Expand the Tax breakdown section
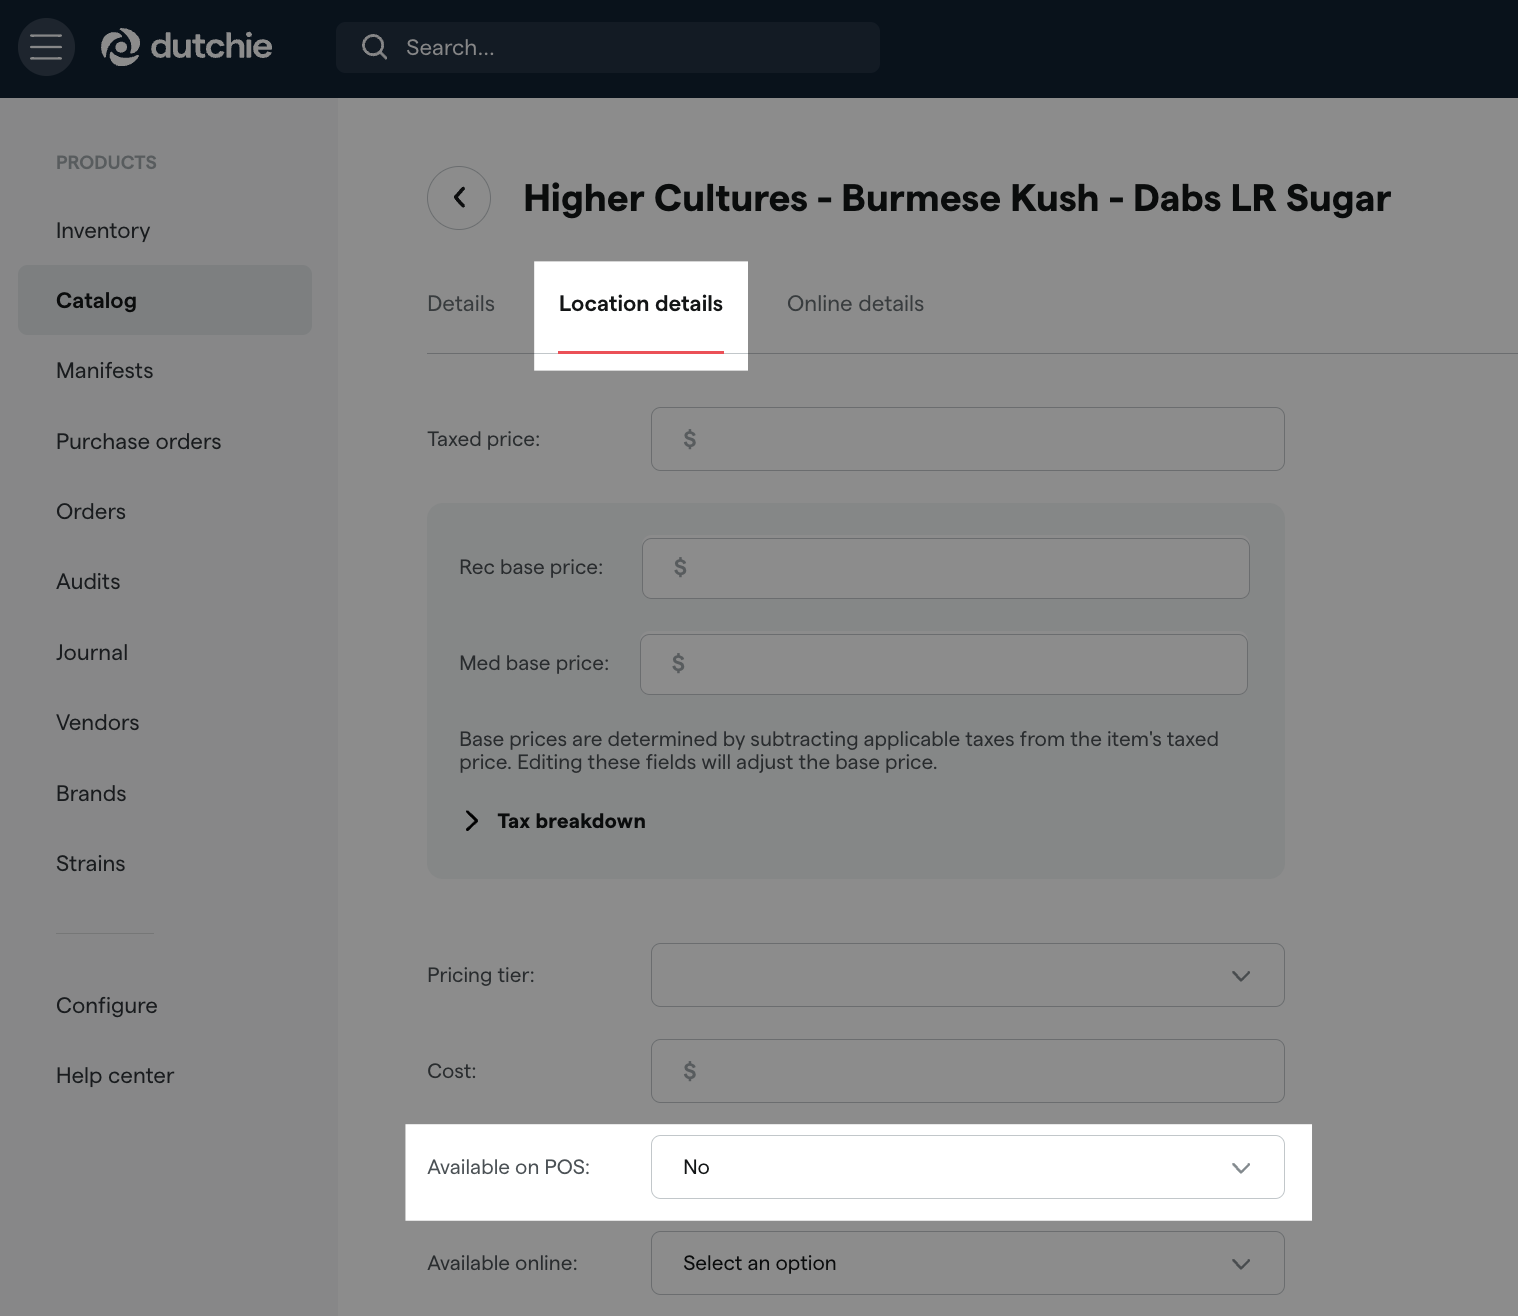 pyautogui.click(x=555, y=821)
